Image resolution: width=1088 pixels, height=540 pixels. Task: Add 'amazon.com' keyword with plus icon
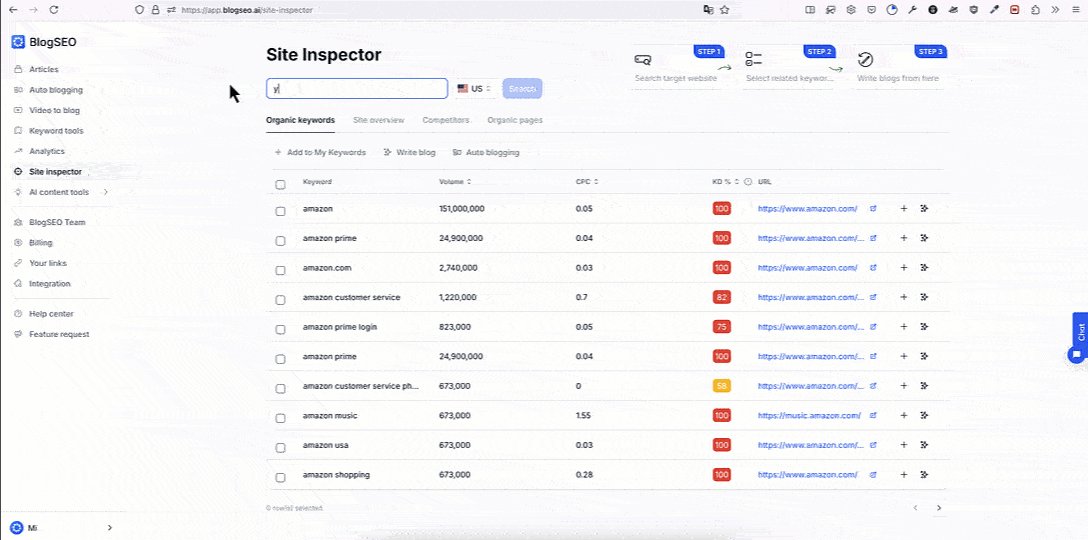click(903, 267)
